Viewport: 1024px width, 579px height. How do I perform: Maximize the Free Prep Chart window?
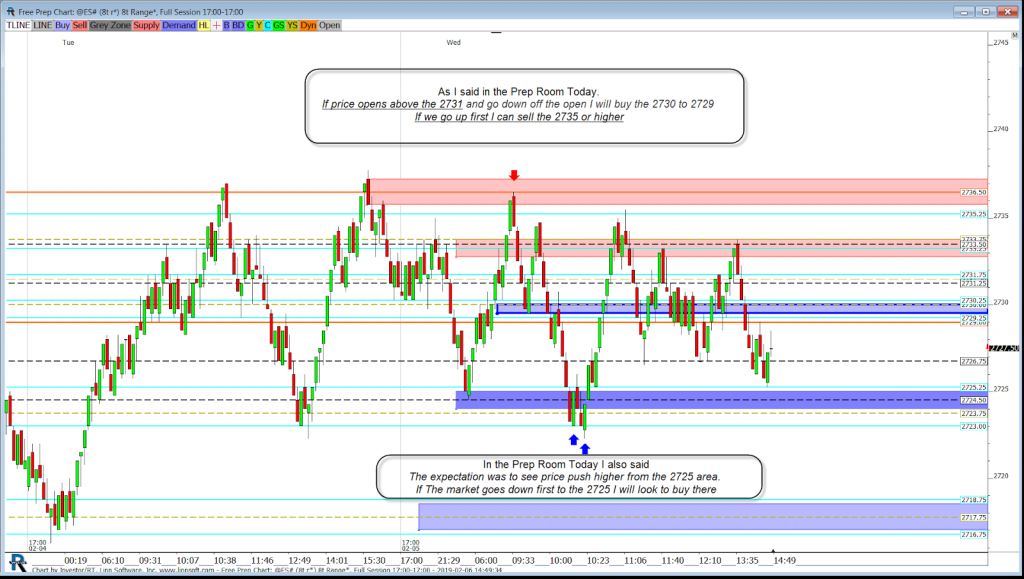pyautogui.click(x=985, y=11)
